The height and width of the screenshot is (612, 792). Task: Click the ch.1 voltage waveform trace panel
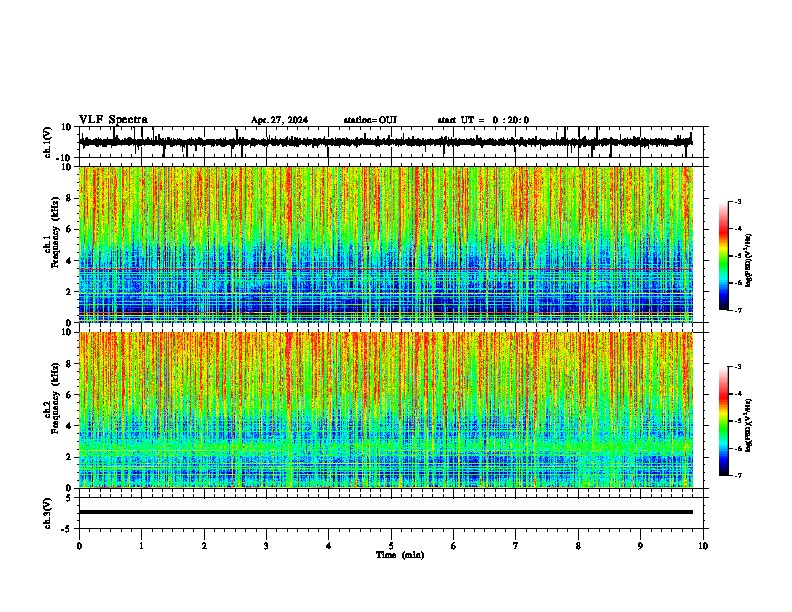[x=391, y=142]
